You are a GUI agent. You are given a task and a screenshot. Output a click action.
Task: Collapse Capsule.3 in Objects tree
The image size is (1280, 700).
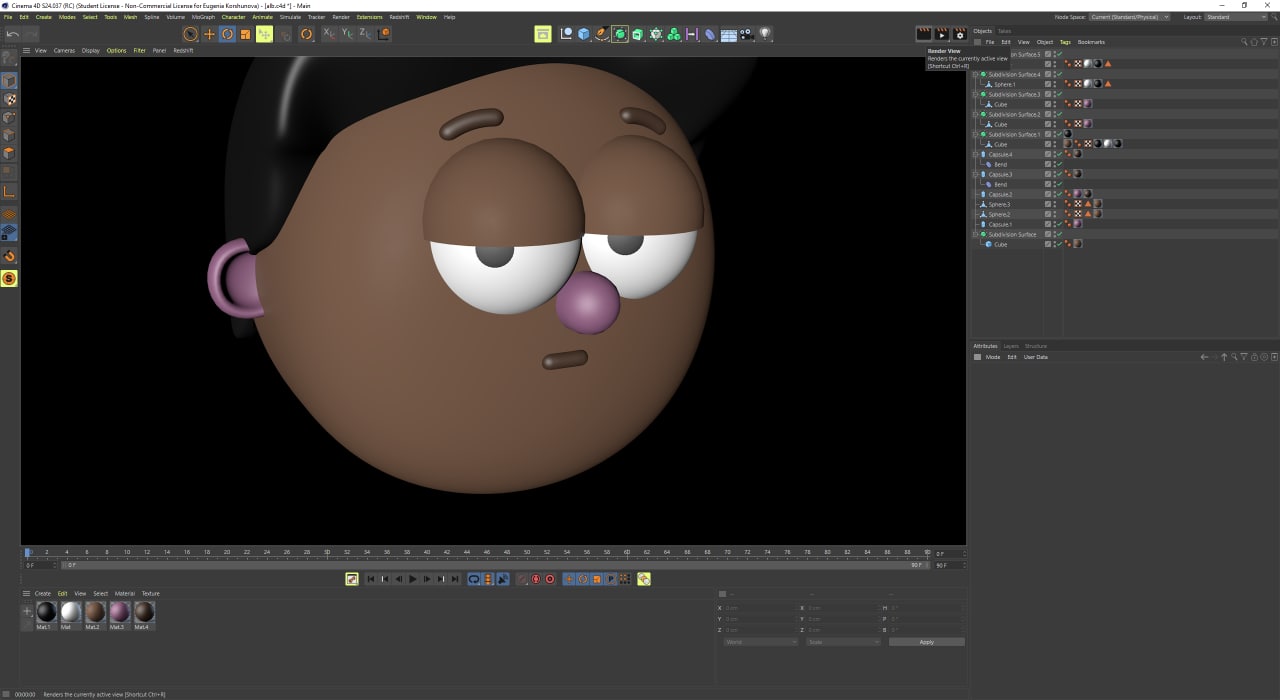pos(975,174)
